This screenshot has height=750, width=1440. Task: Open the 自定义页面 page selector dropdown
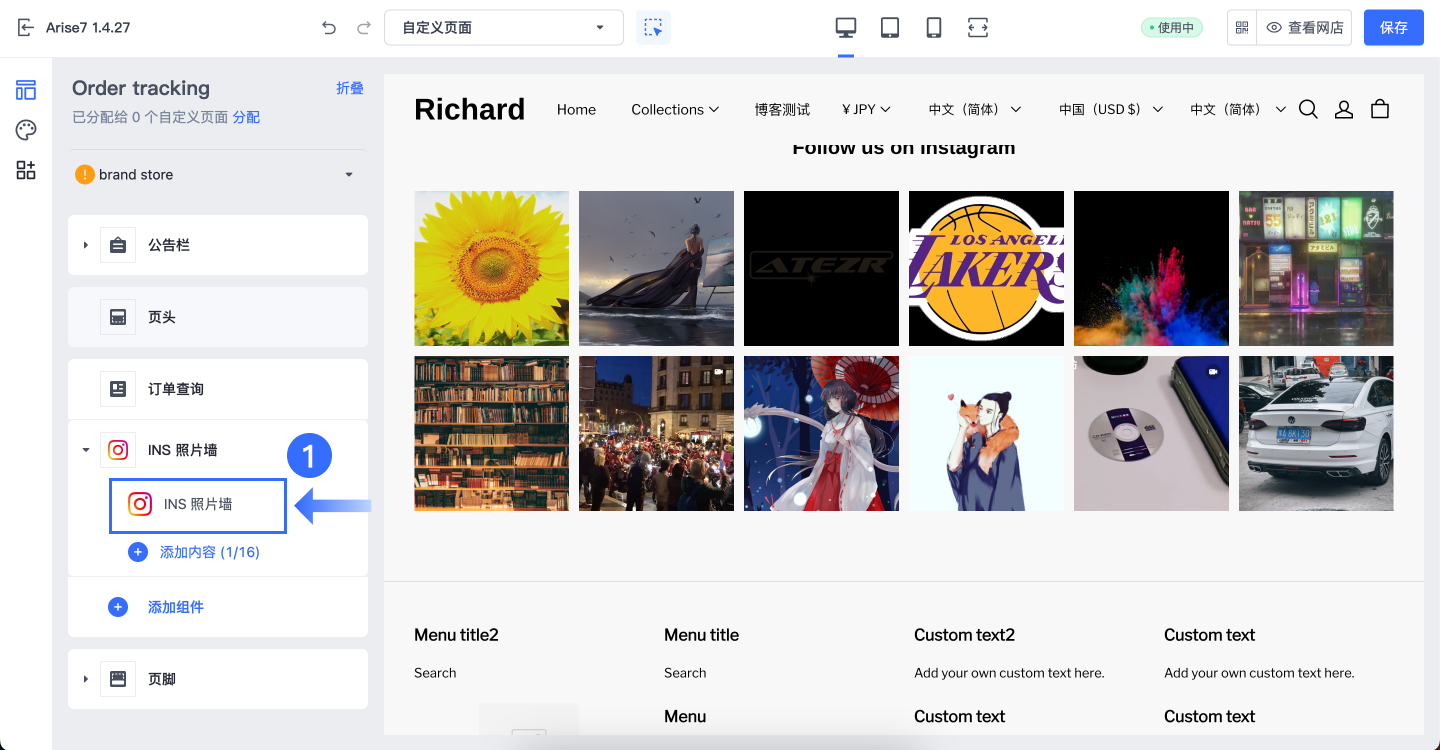[x=503, y=28]
